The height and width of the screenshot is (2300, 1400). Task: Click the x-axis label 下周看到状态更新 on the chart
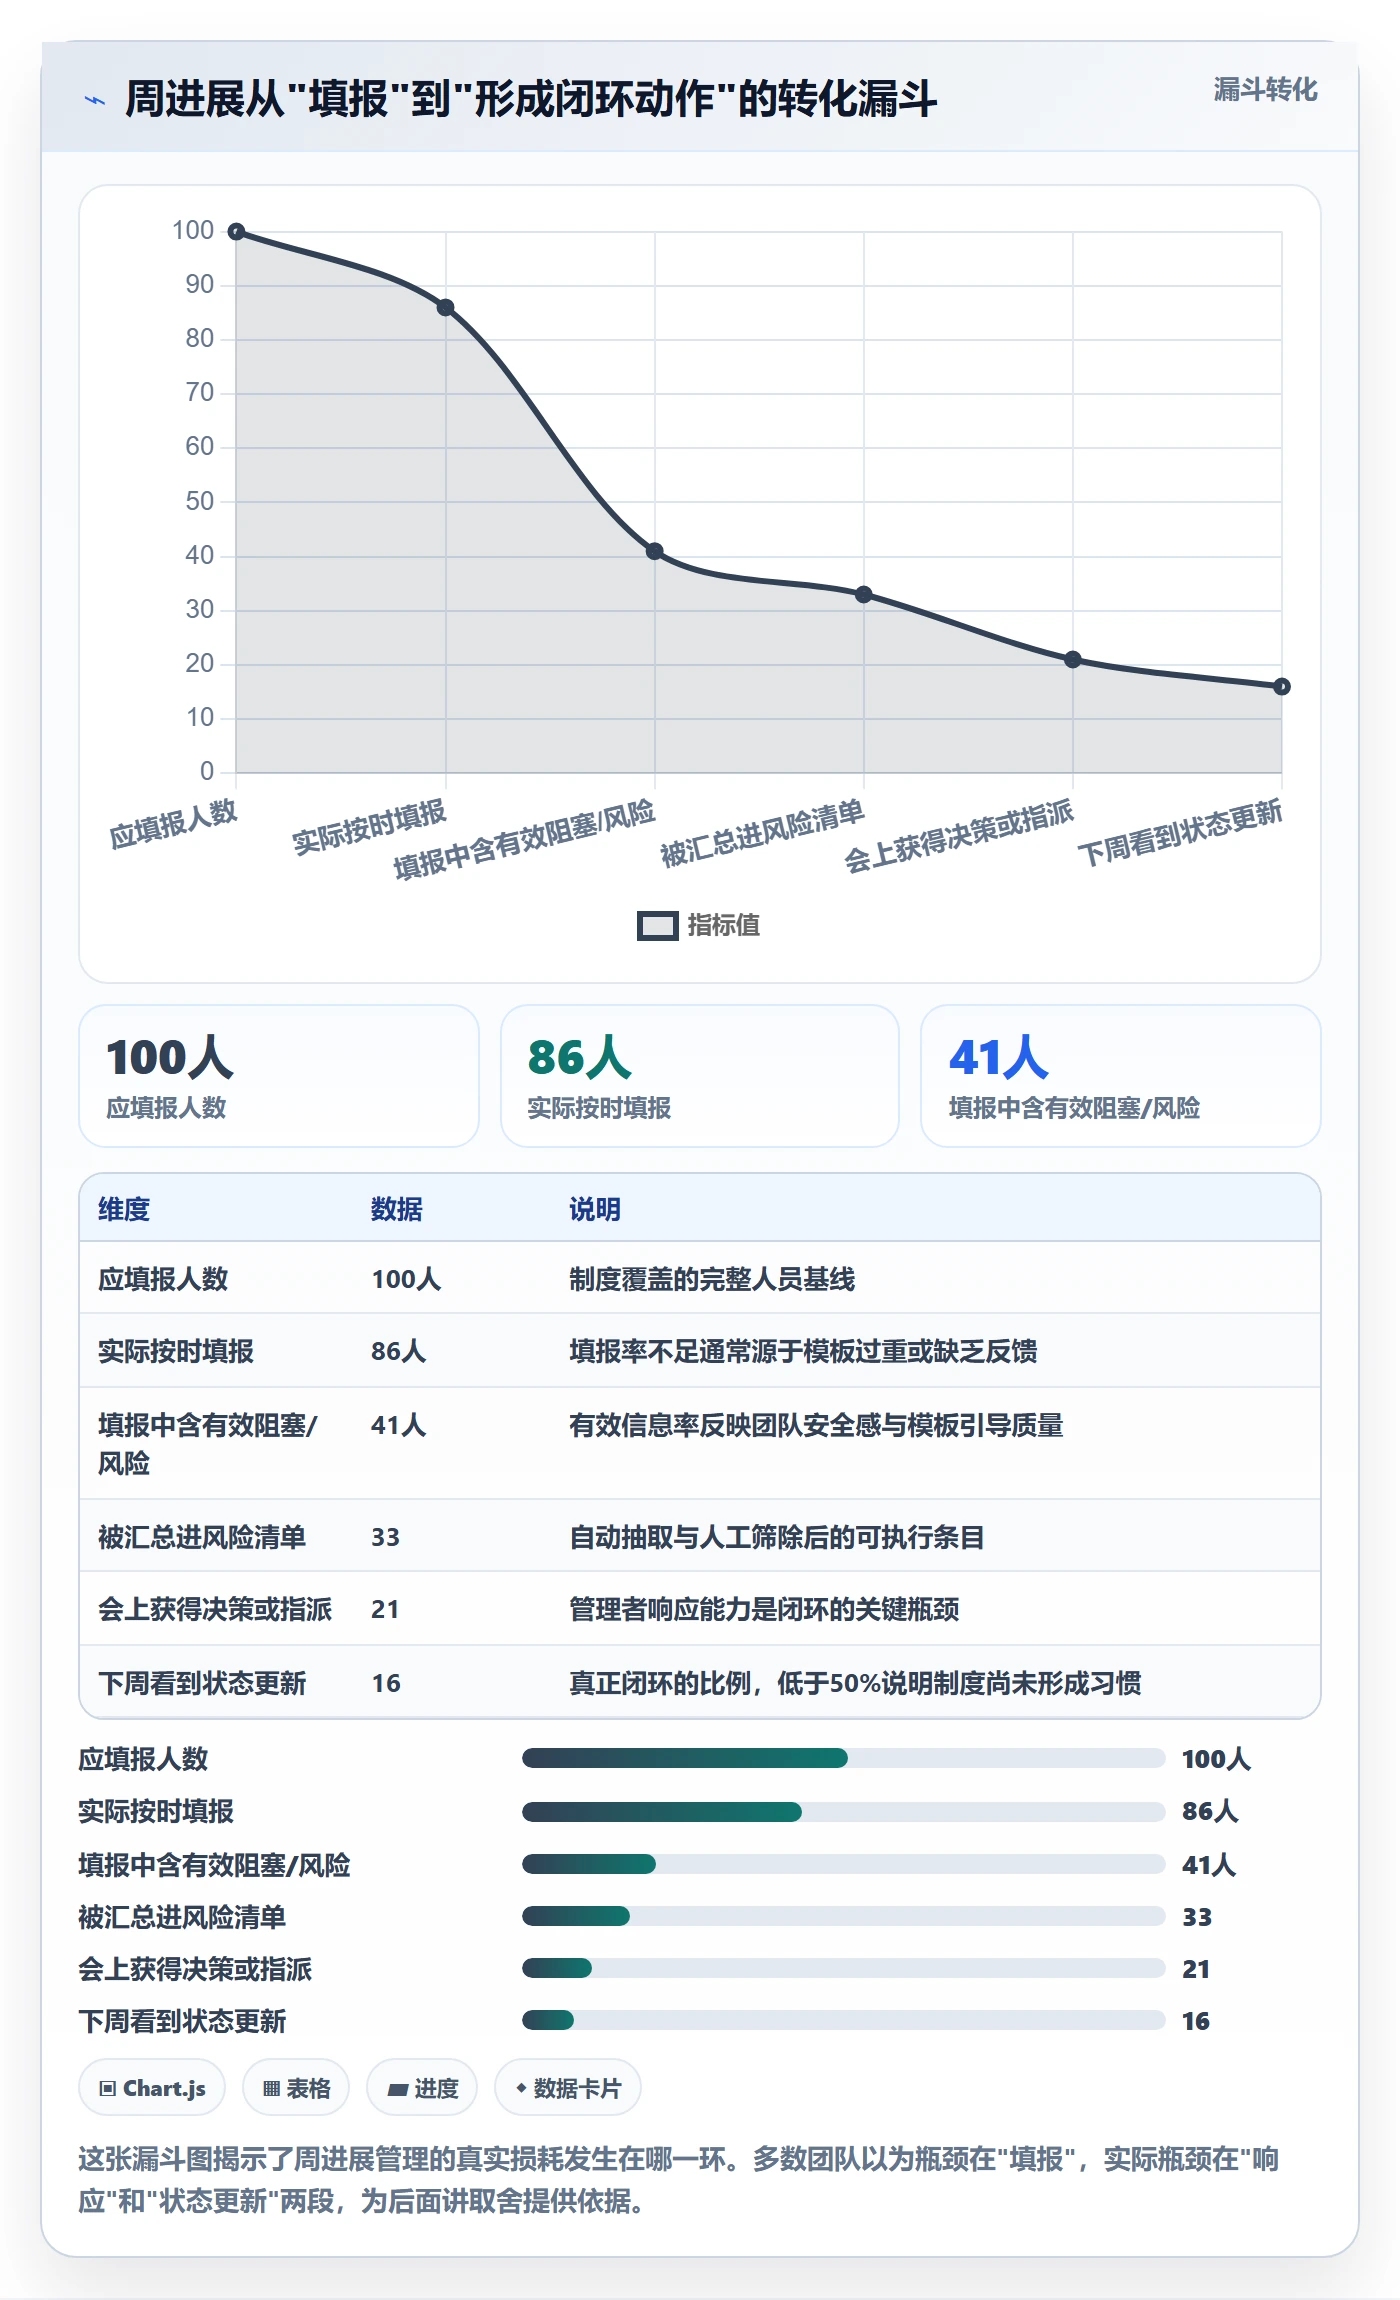tap(1180, 832)
